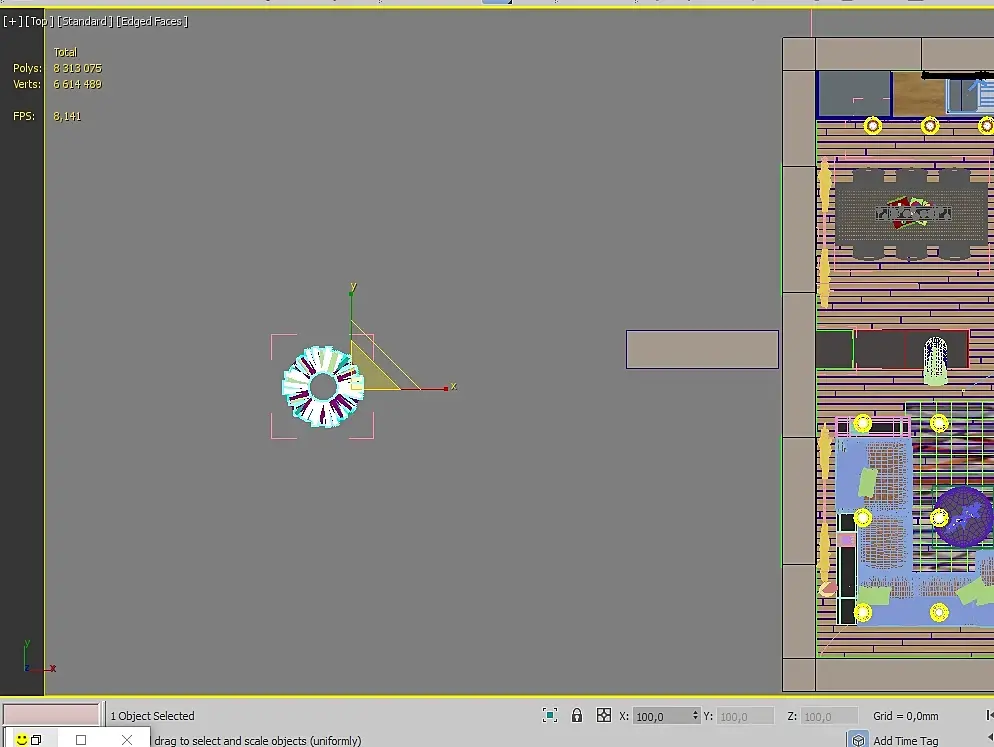Click the disabled Z value field
Viewport: 994px width, 747px height.
click(829, 716)
